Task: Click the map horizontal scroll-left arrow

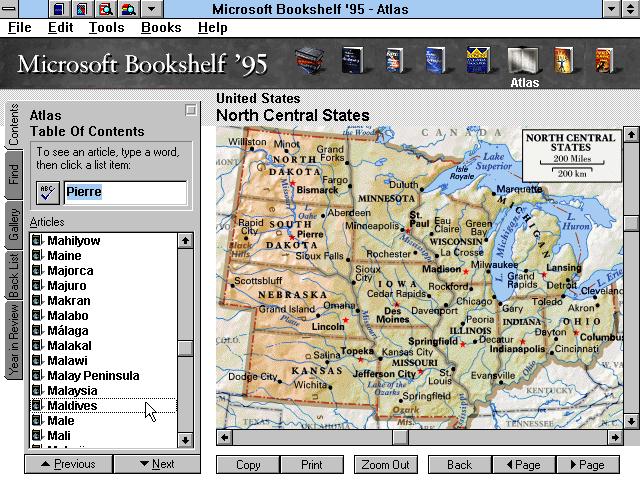Action: (224, 438)
